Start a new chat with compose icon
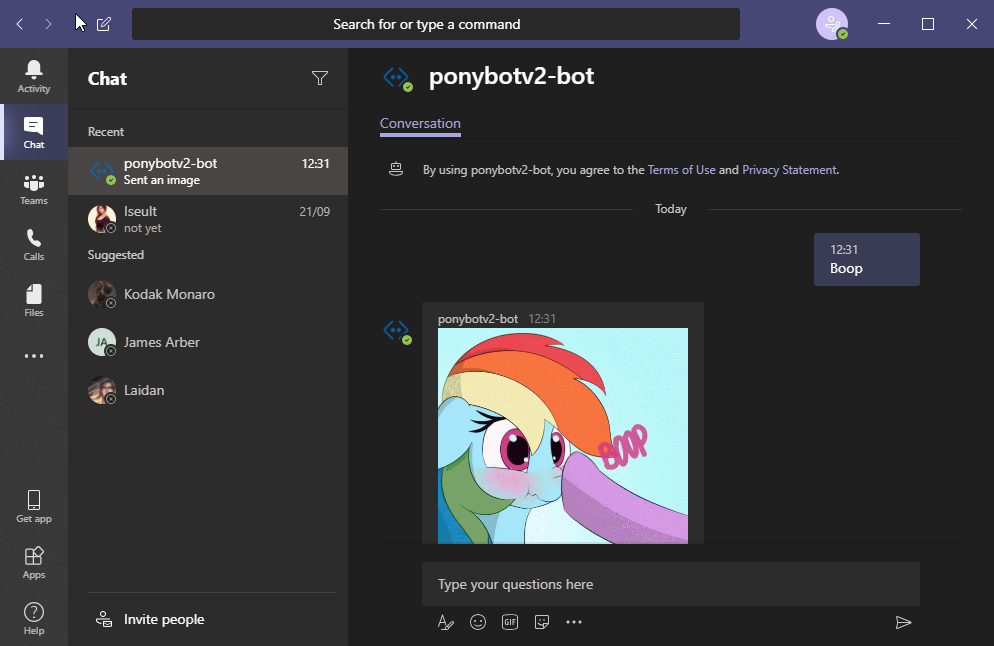The height and width of the screenshot is (646, 994). click(104, 24)
